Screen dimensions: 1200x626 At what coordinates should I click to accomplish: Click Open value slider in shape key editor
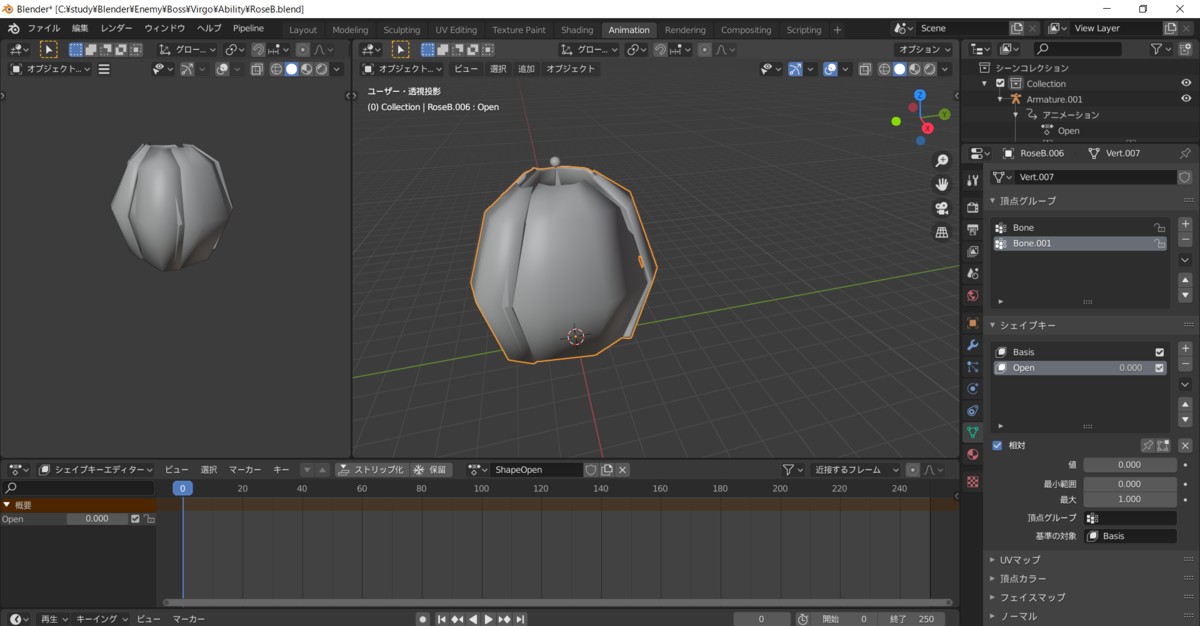[97, 519]
